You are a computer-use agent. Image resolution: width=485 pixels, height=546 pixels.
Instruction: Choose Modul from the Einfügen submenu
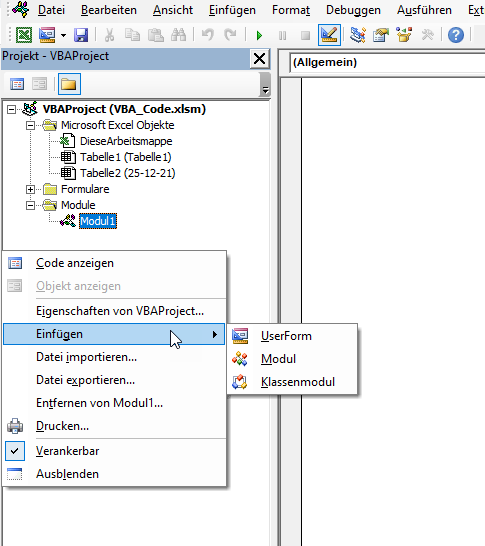click(x=279, y=359)
